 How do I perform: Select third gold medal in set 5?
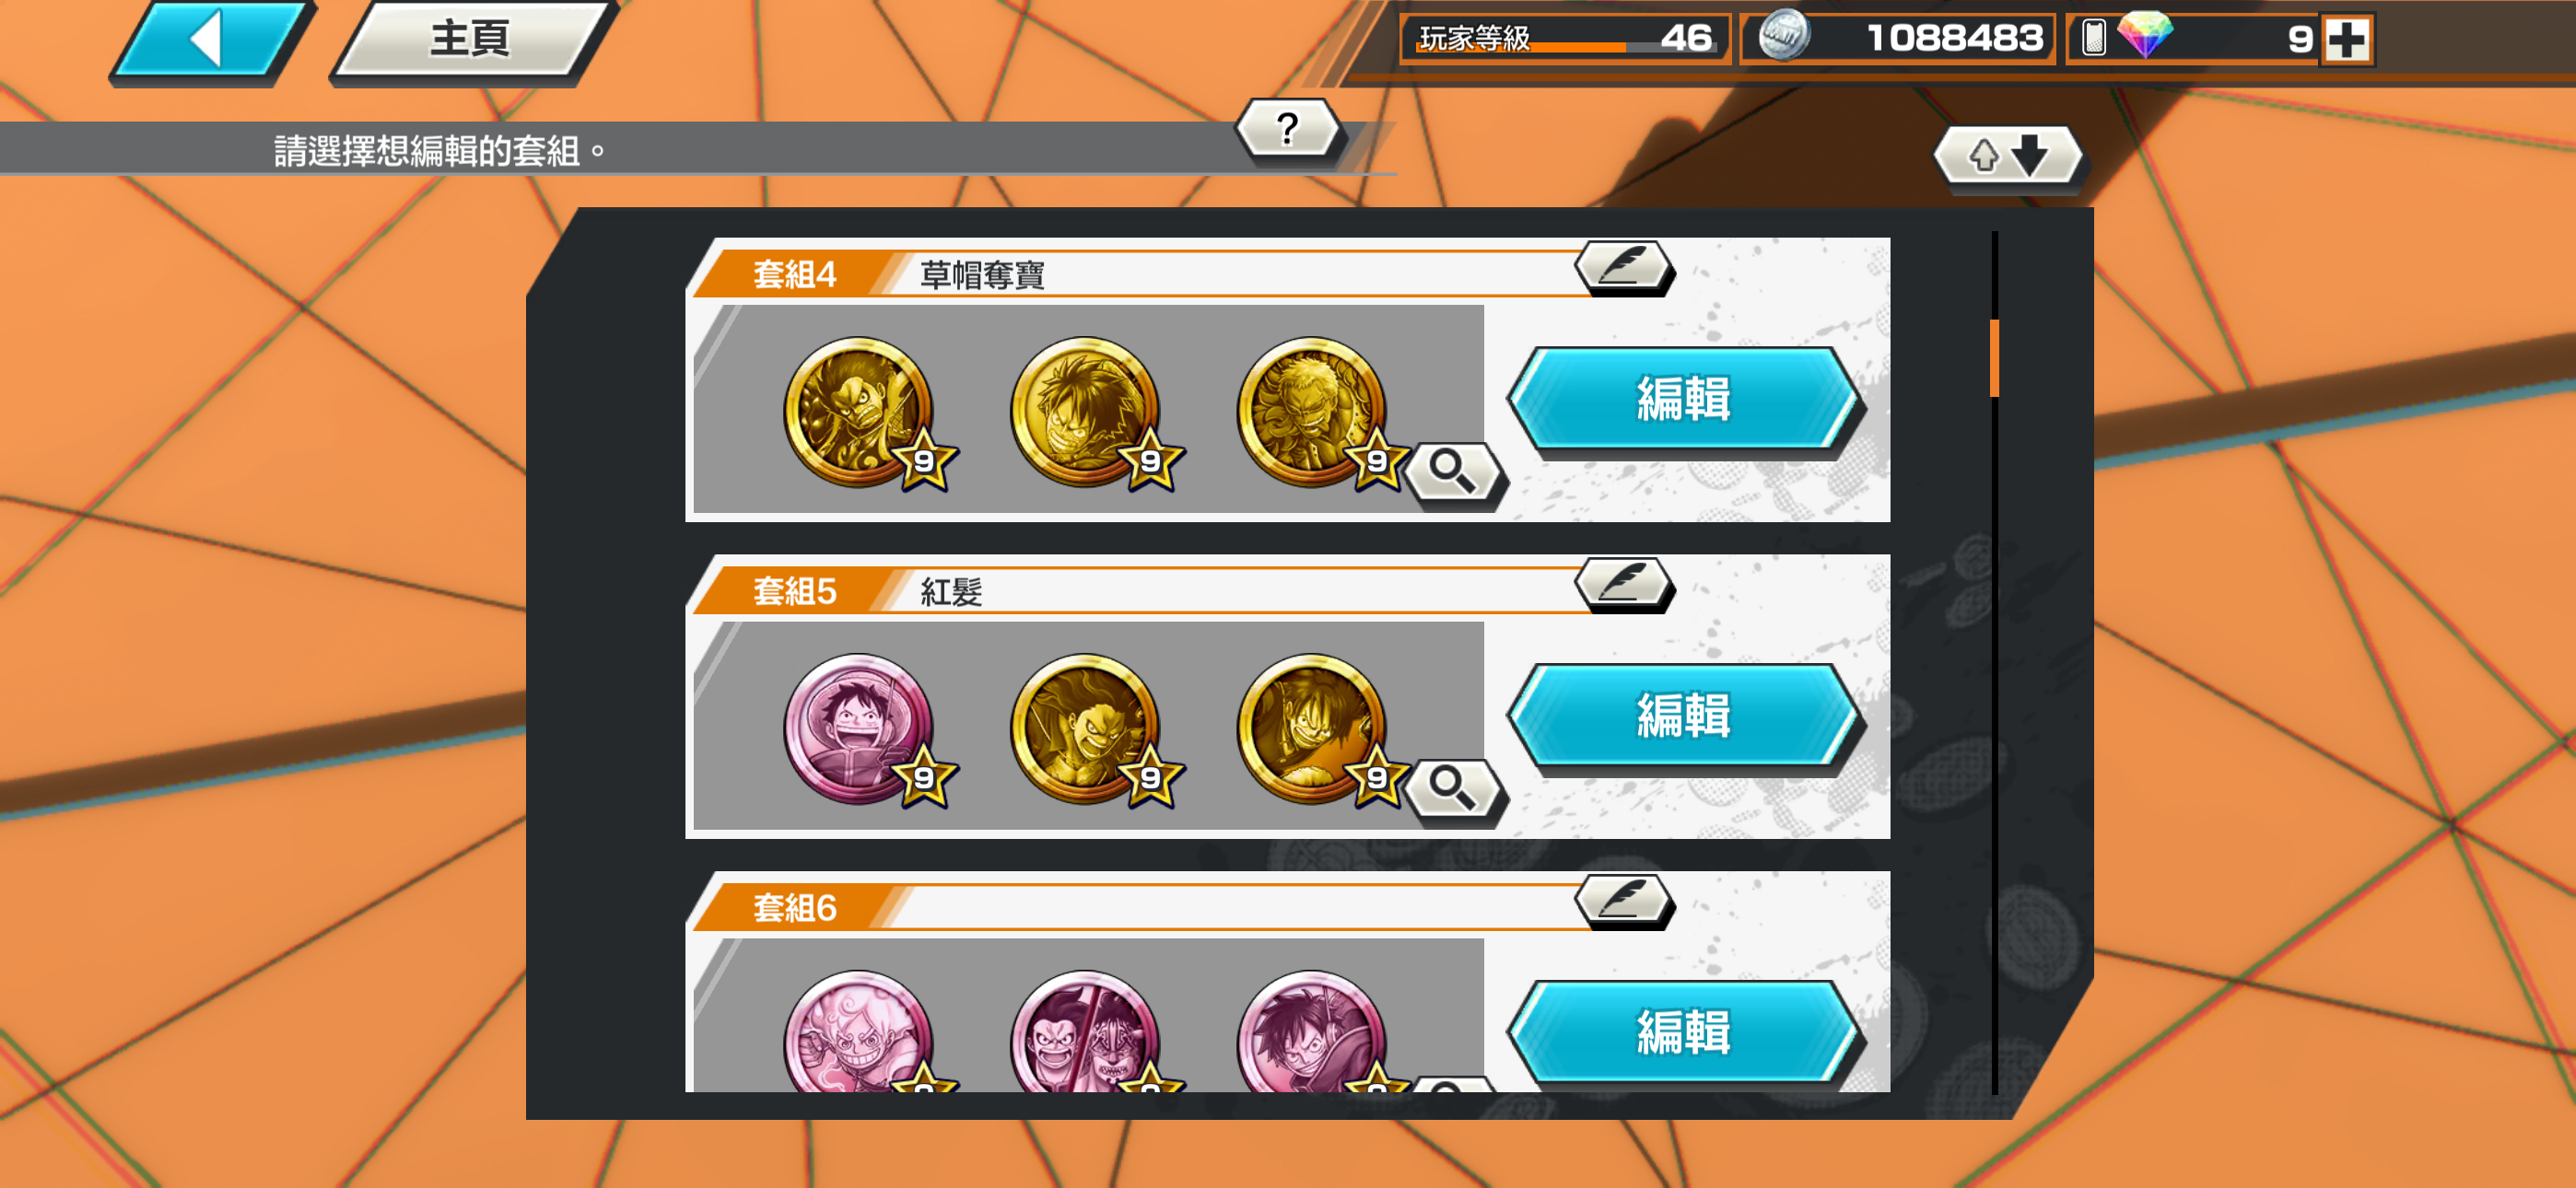coord(1313,729)
